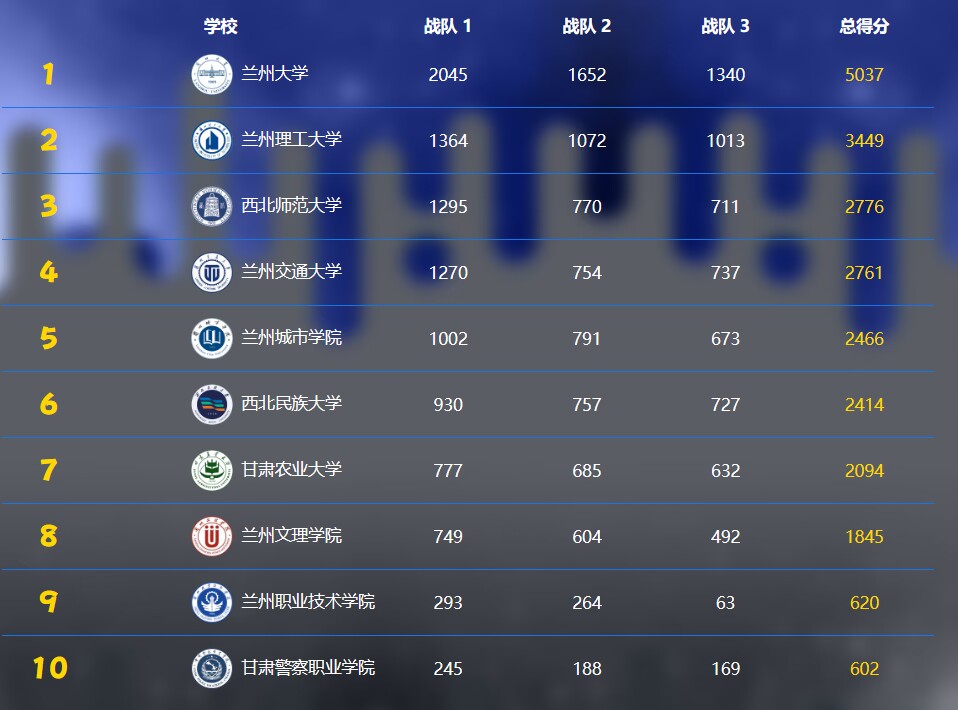958x710 pixels.
Task: Open the 兰州大学 school name link
Action: [x=275, y=73]
